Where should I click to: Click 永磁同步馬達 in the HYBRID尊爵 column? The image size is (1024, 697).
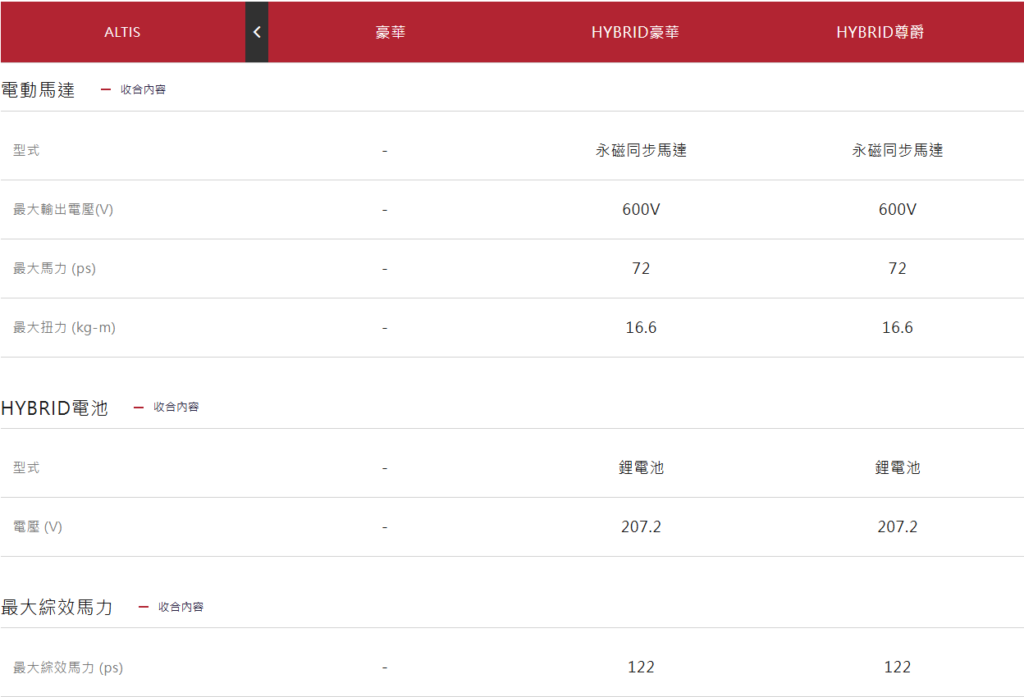click(x=897, y=150)
